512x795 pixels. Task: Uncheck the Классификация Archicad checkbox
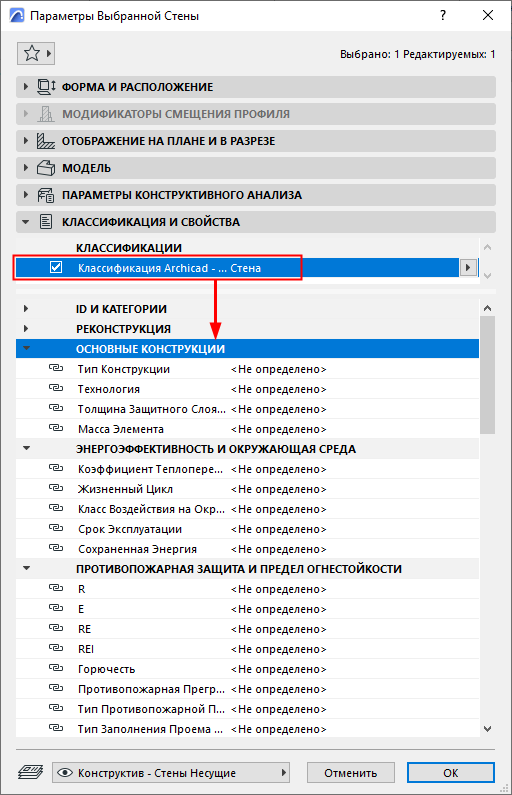(x=56, y=267)
